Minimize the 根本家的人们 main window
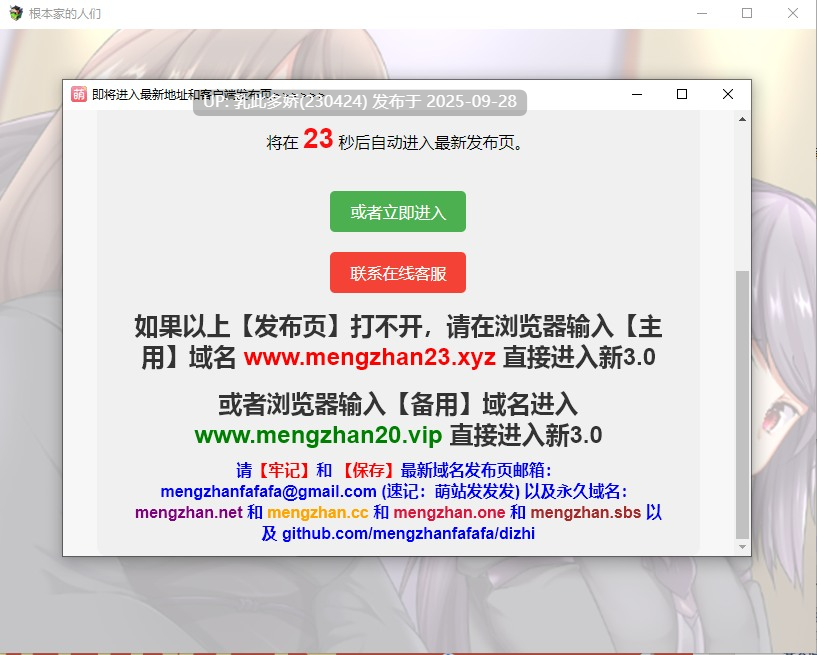The width and height of the screenshot is (817, 655). [702, 13]
